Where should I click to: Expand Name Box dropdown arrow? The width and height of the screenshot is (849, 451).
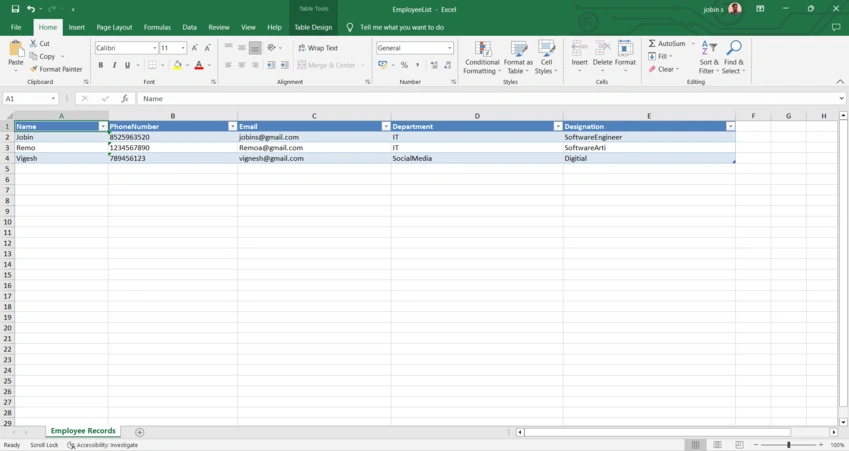[53, 99]
